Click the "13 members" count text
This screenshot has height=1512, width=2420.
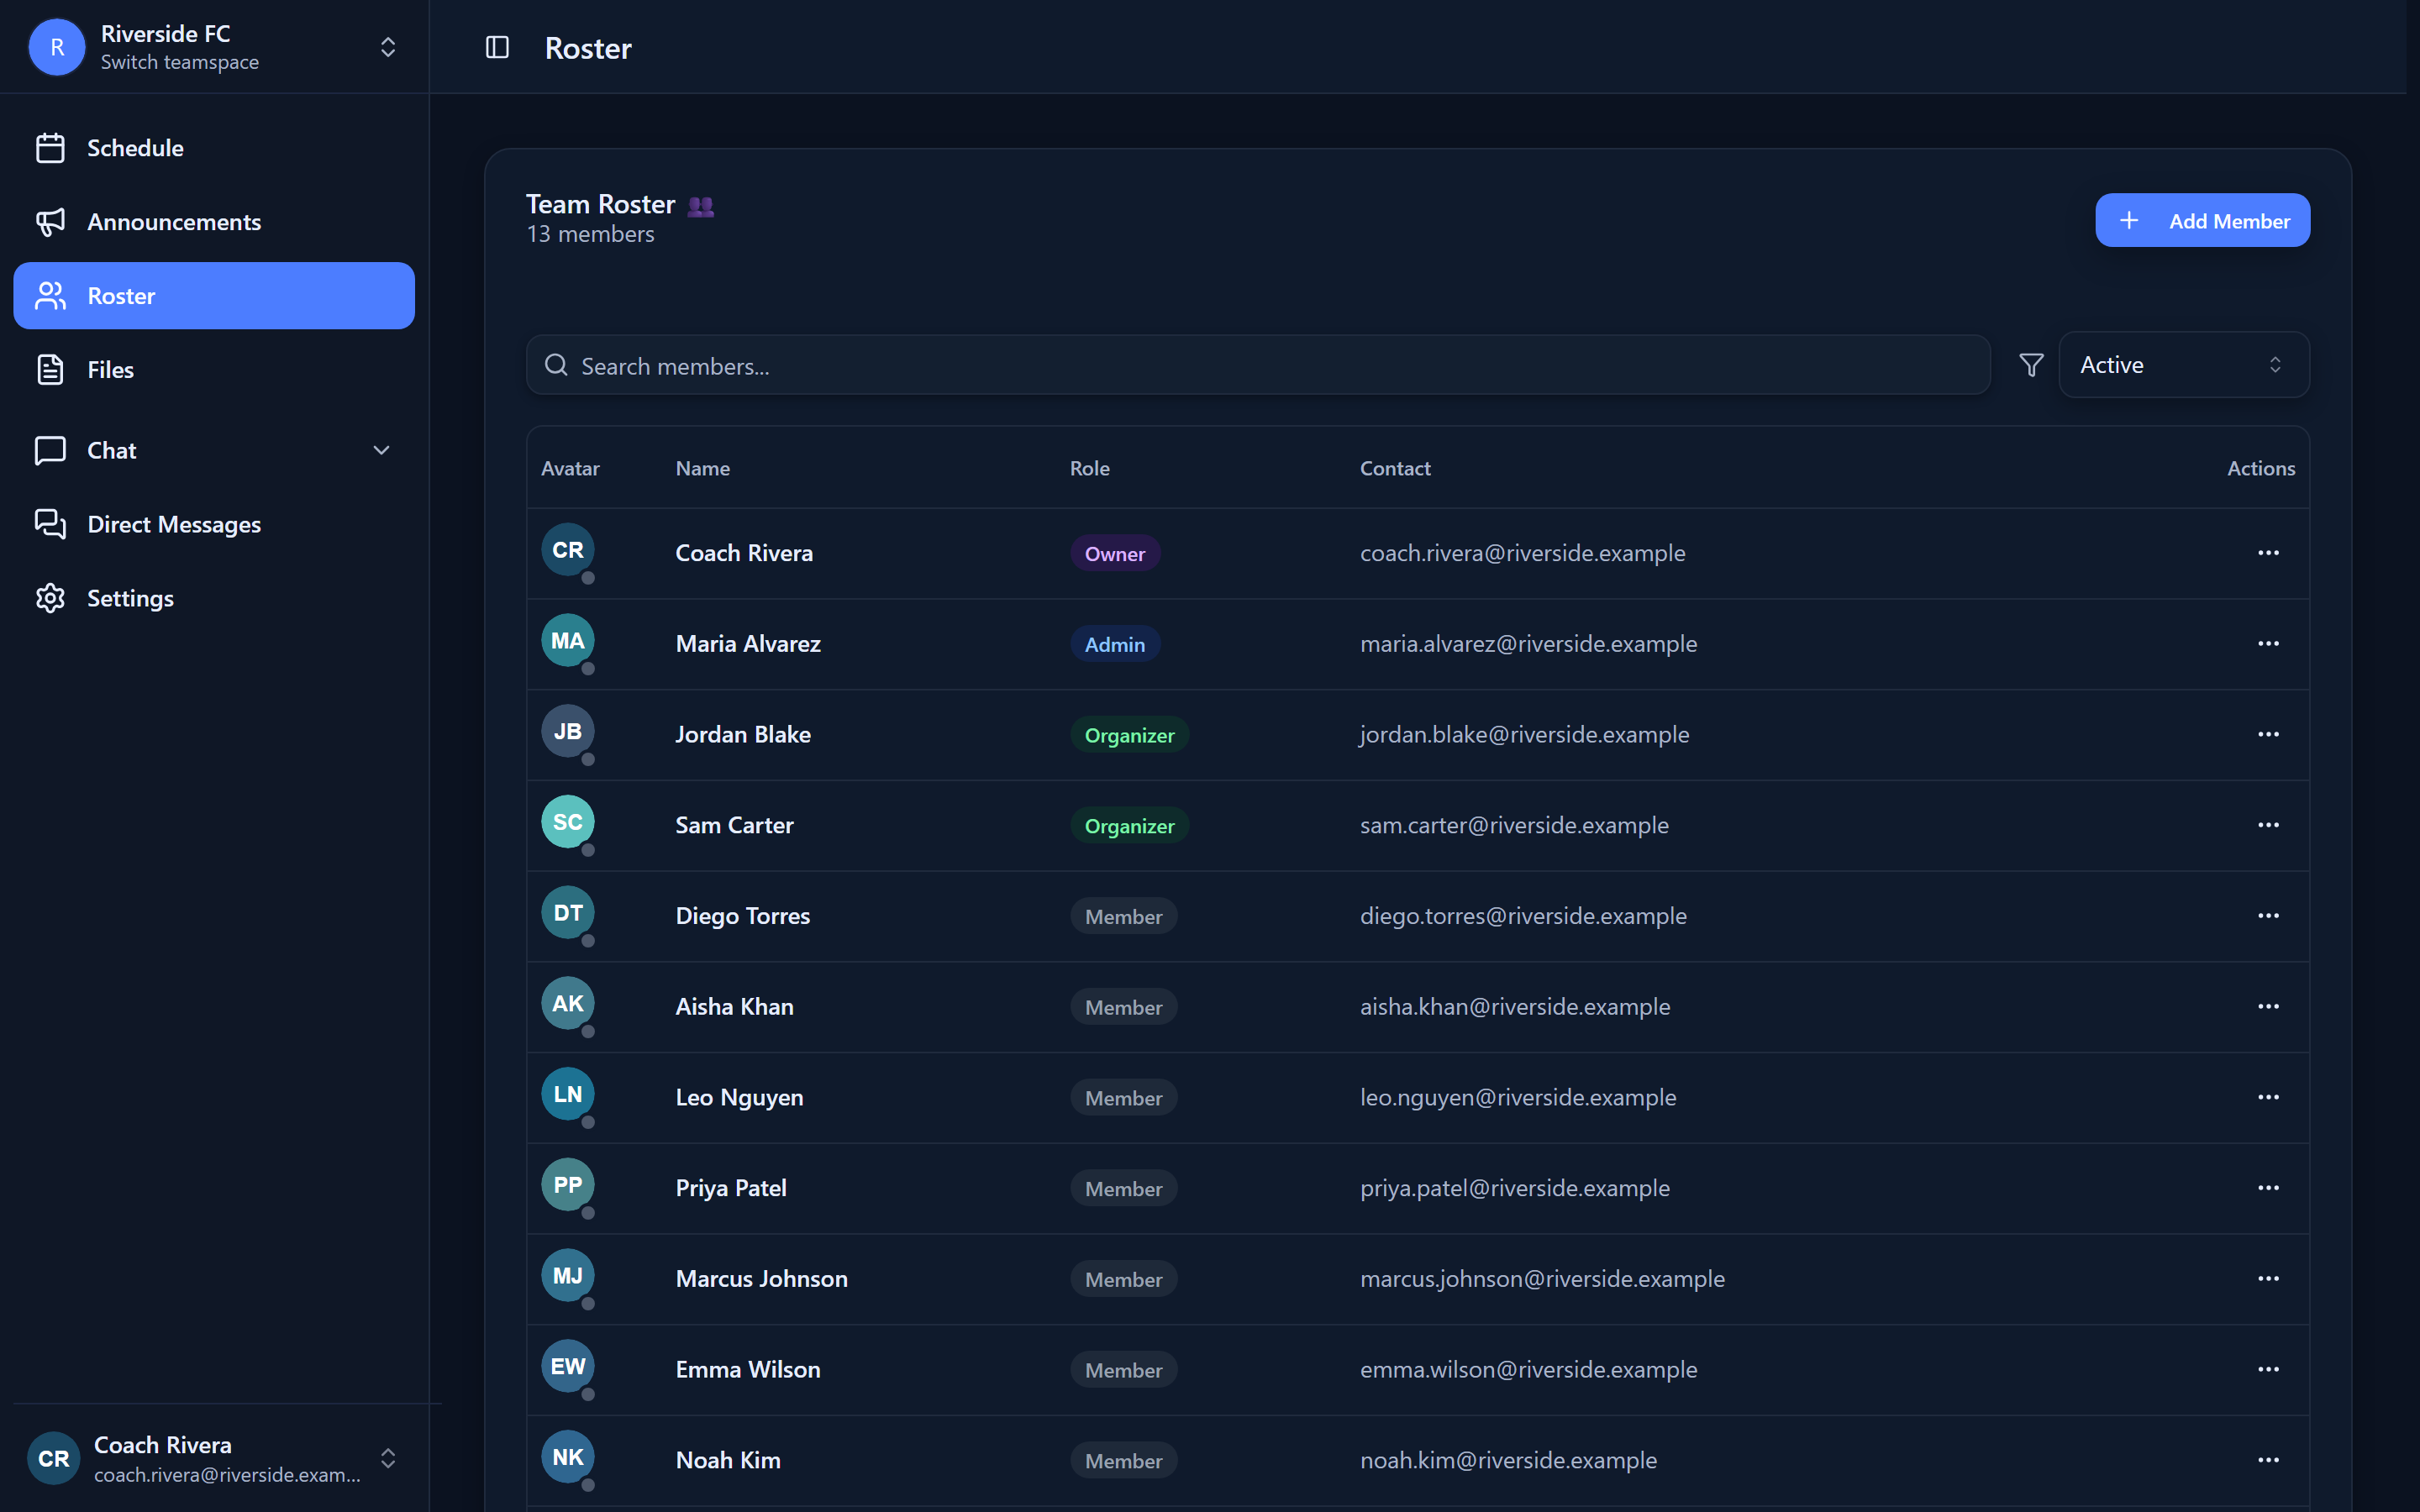pos(590,234)
